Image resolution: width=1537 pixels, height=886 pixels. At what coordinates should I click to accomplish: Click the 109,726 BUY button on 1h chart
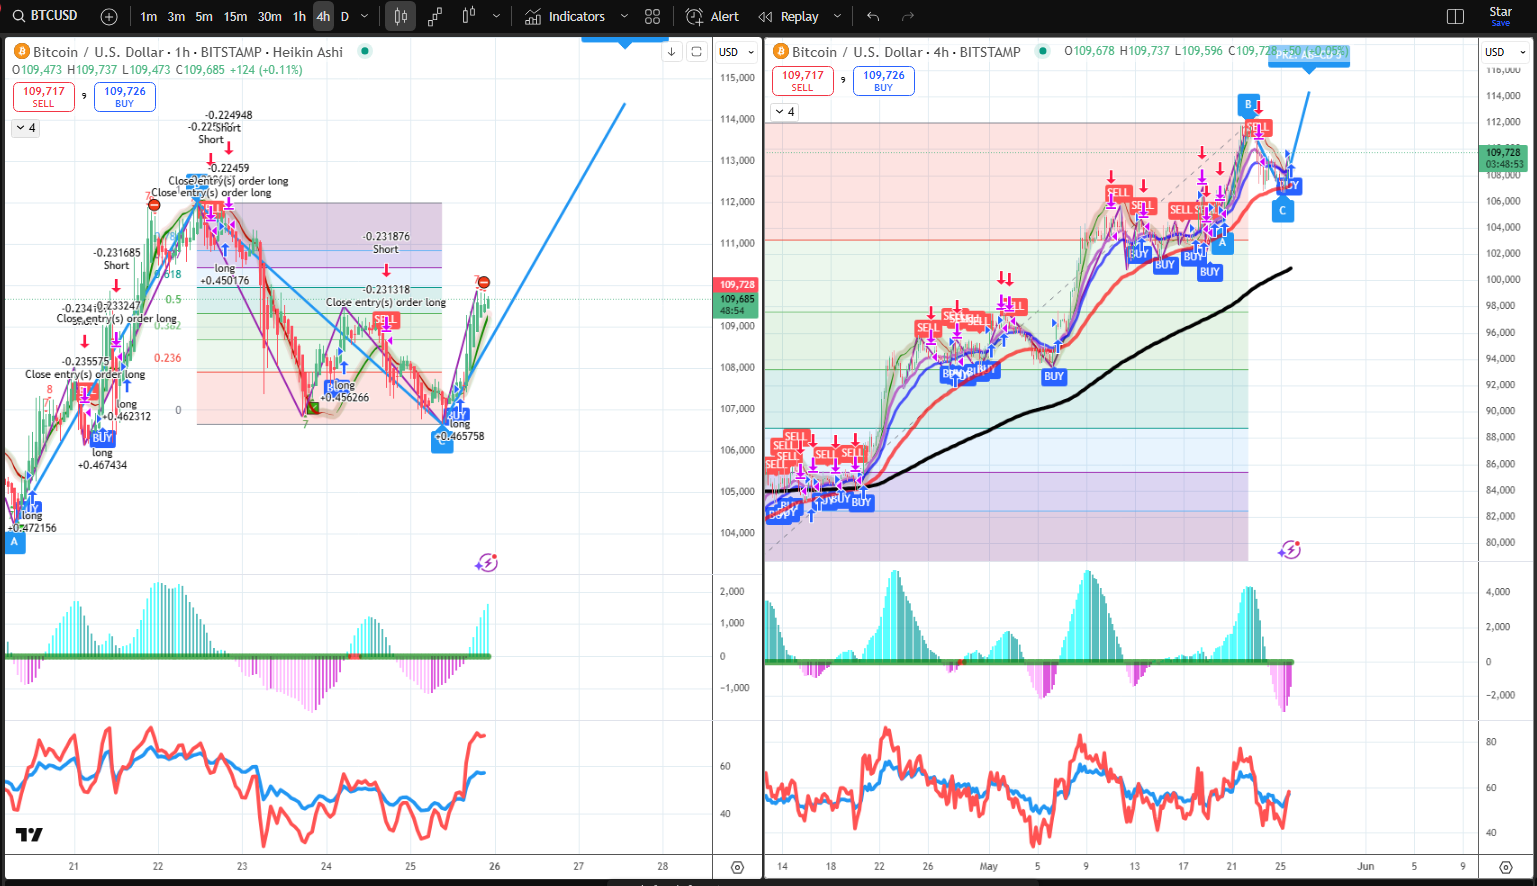tap(125, 96)
